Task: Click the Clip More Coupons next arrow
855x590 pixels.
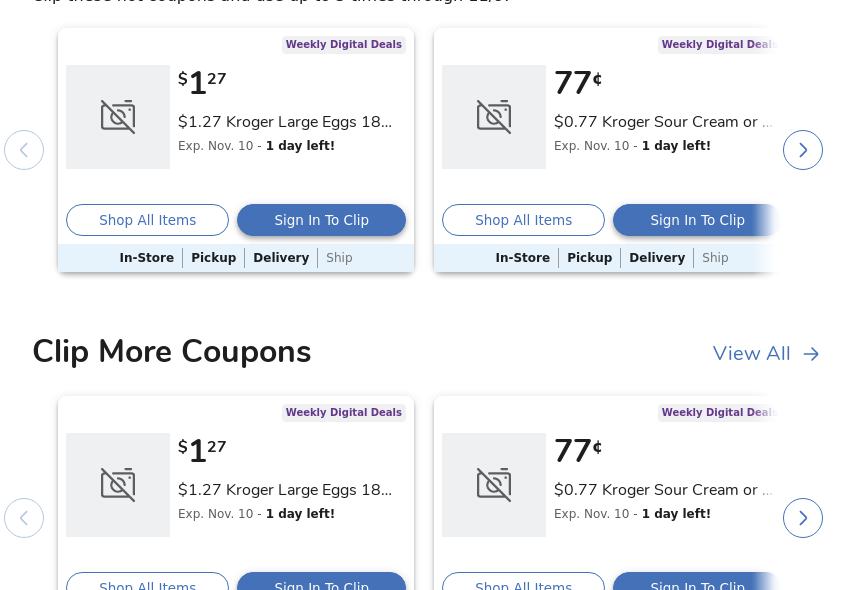Action: pyautogui.click(x=802, y=518)
